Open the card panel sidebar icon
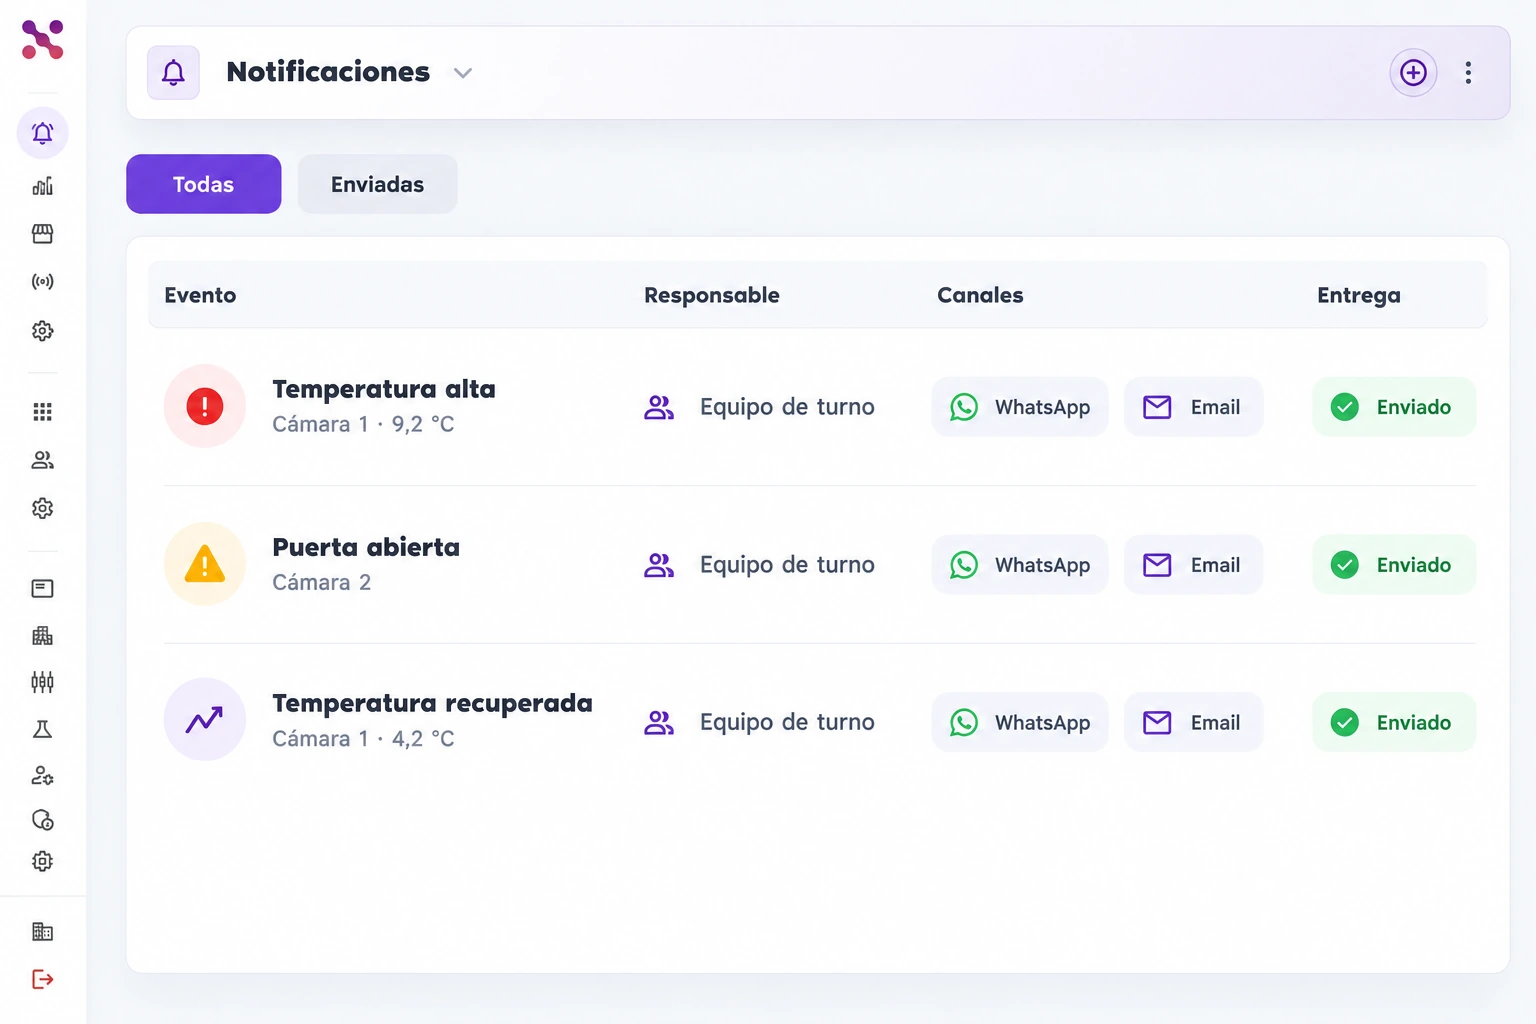1536x1024 pixels. [42, 588]
